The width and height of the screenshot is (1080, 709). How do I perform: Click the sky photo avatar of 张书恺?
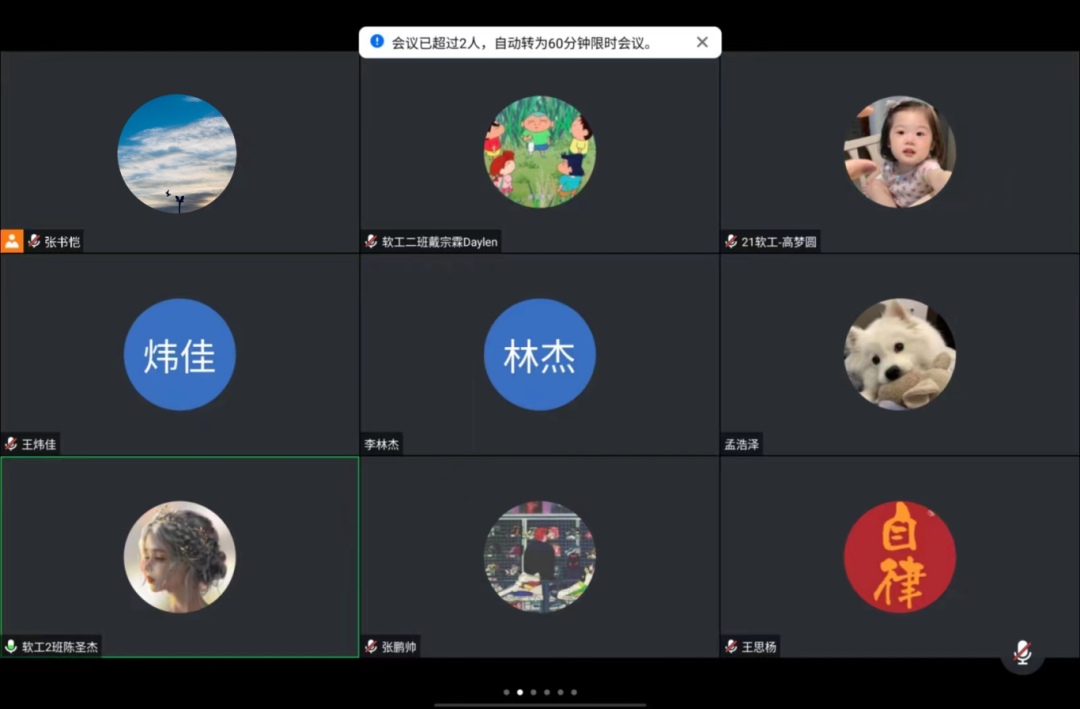click(177, 153)
